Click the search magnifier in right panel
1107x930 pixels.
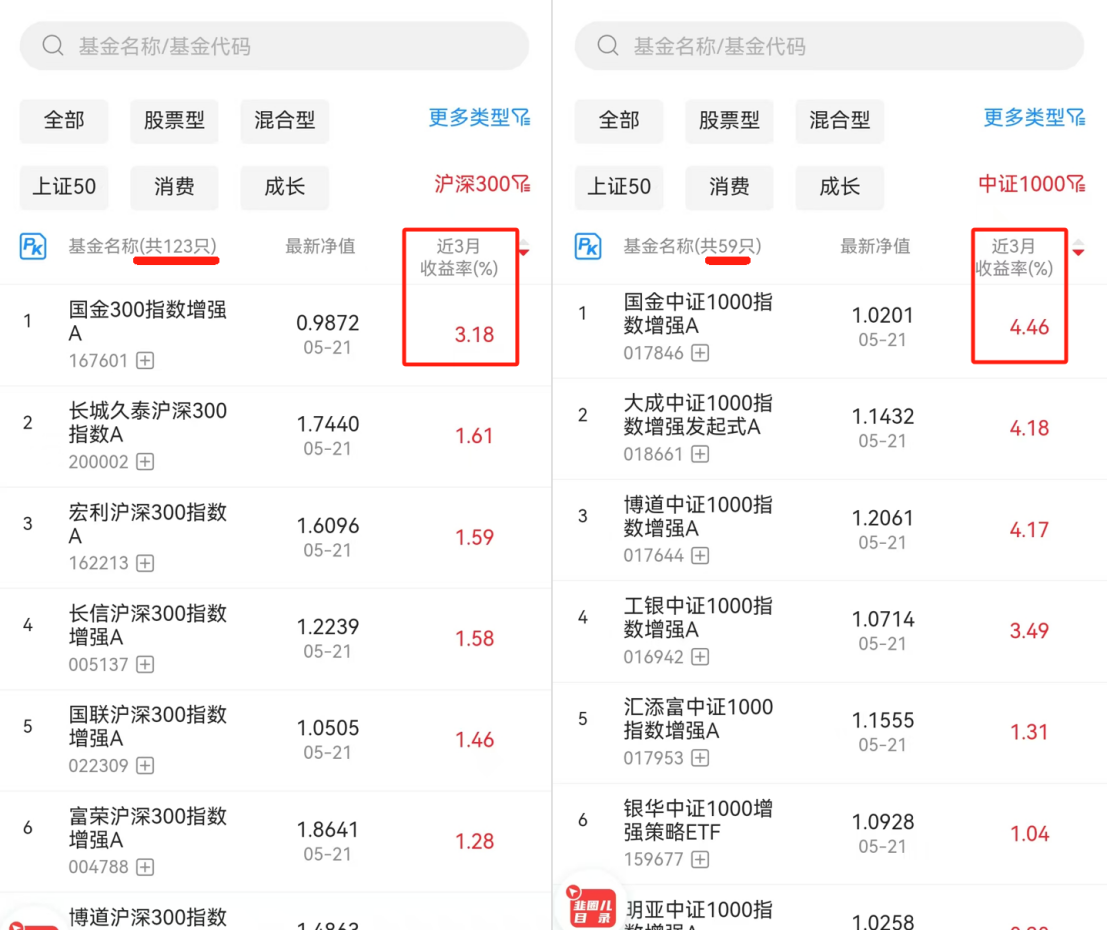608,46
